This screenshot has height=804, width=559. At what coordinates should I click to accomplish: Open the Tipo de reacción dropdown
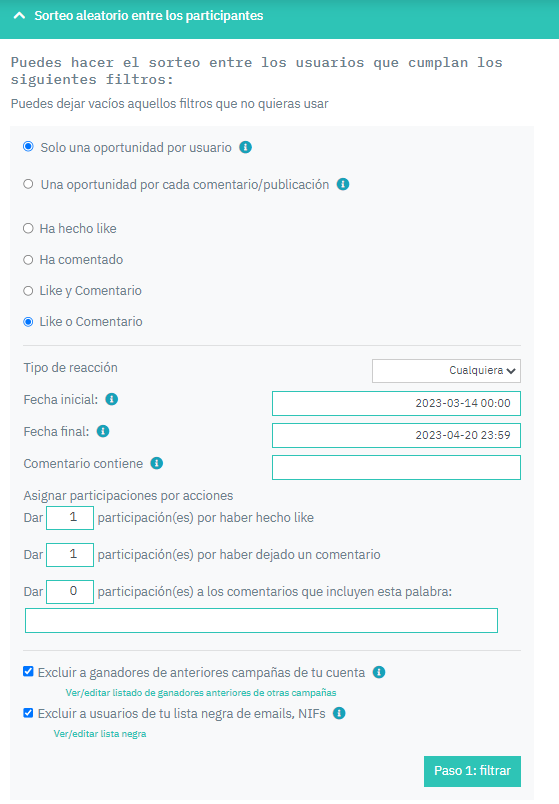446,371
